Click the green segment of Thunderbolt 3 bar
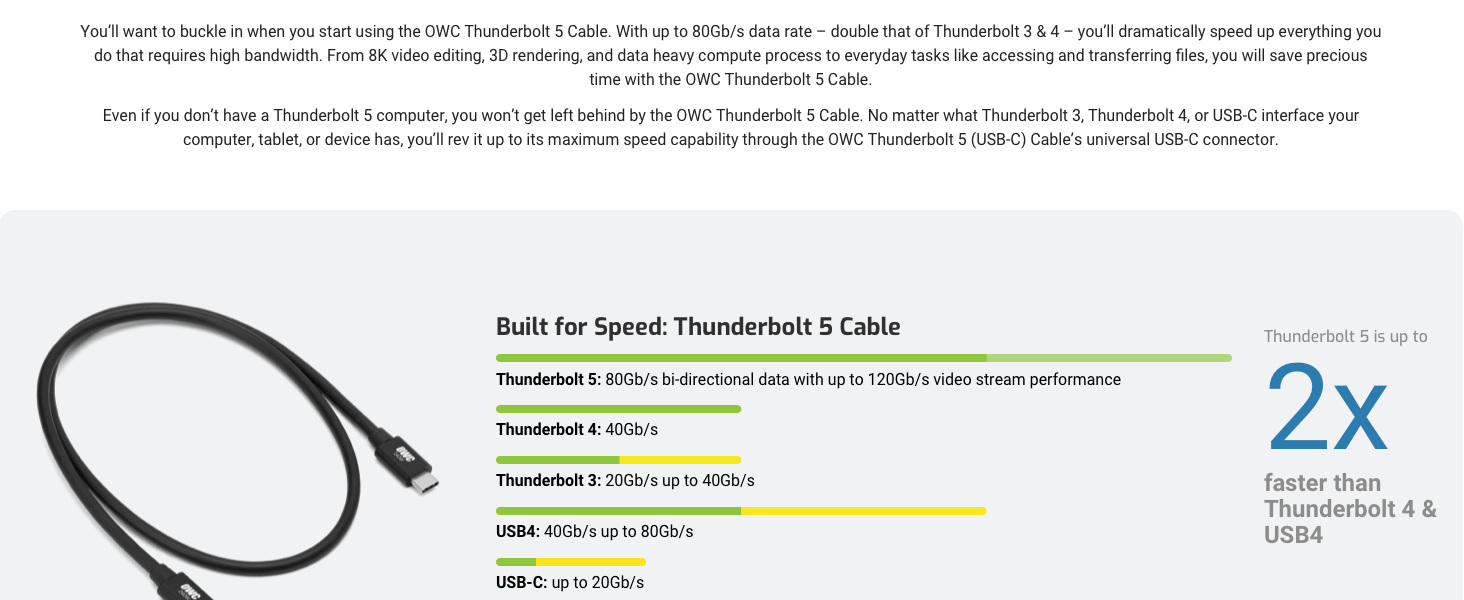 click(x=558, y=460)
